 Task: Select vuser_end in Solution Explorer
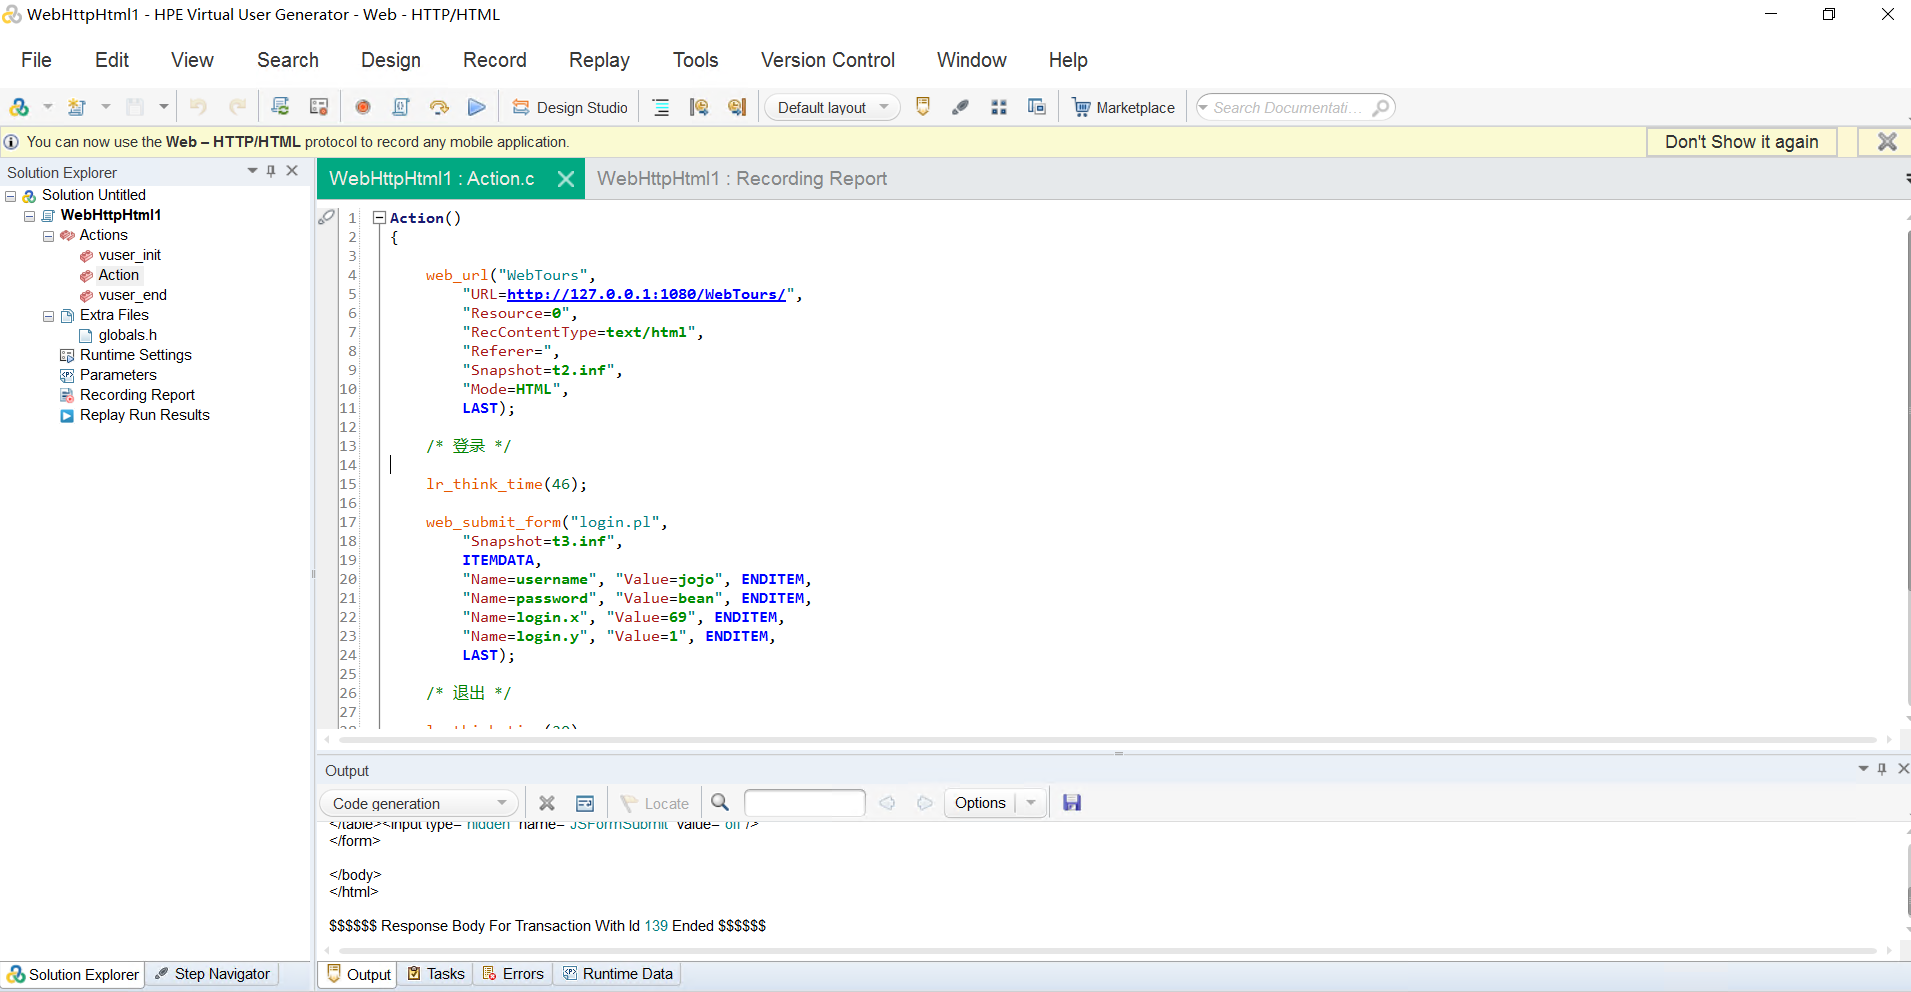(x=133, y=295)
